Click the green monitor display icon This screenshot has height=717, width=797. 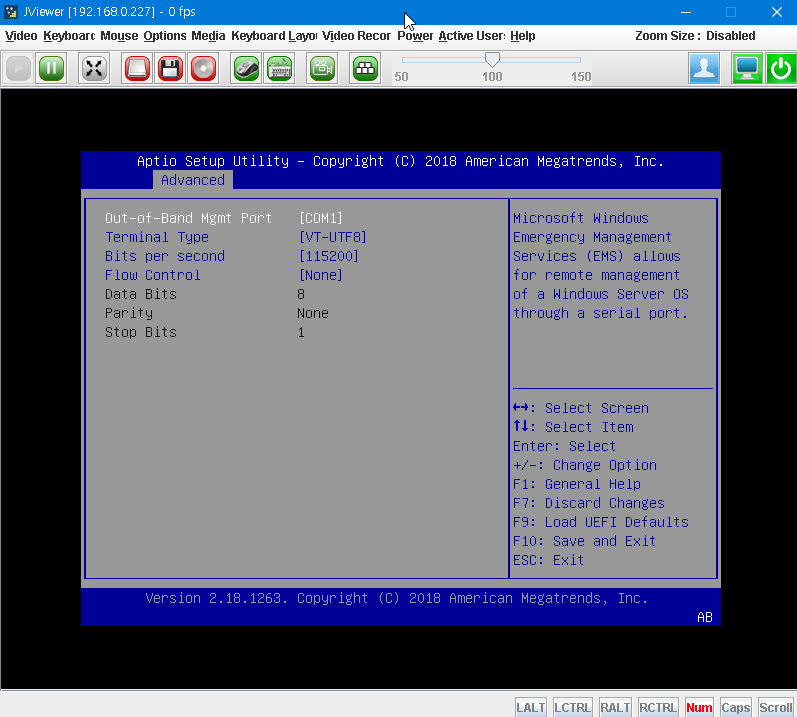pos(747,68)
